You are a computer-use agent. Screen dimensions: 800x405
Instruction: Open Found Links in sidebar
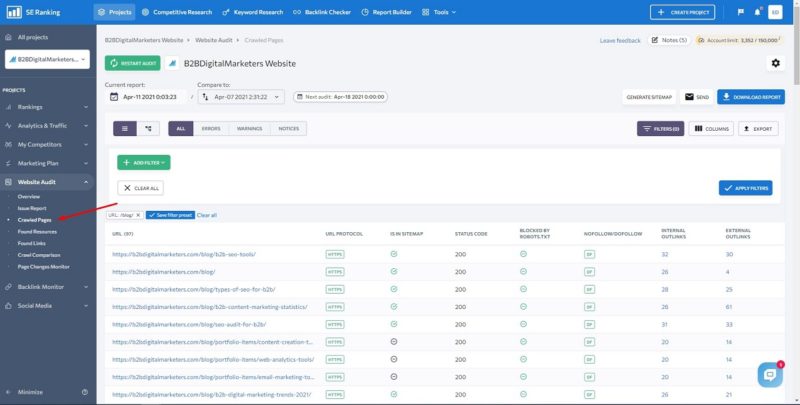(32, 243)
